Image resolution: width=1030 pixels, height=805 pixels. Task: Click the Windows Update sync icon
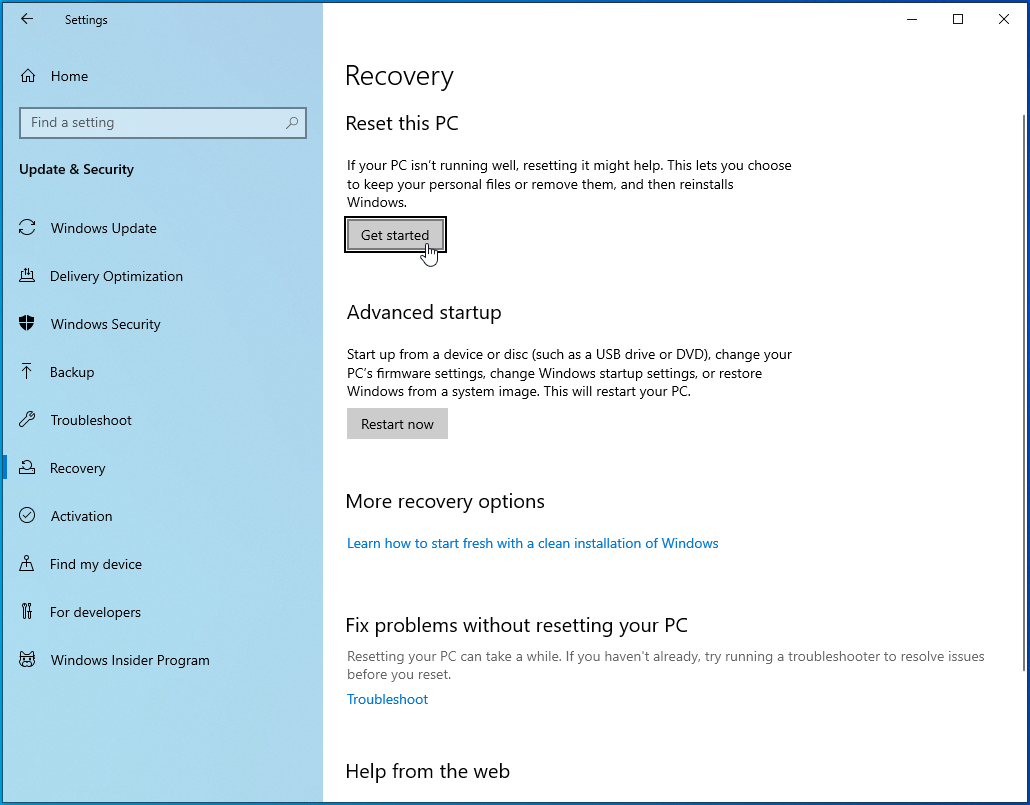[28, 228]
